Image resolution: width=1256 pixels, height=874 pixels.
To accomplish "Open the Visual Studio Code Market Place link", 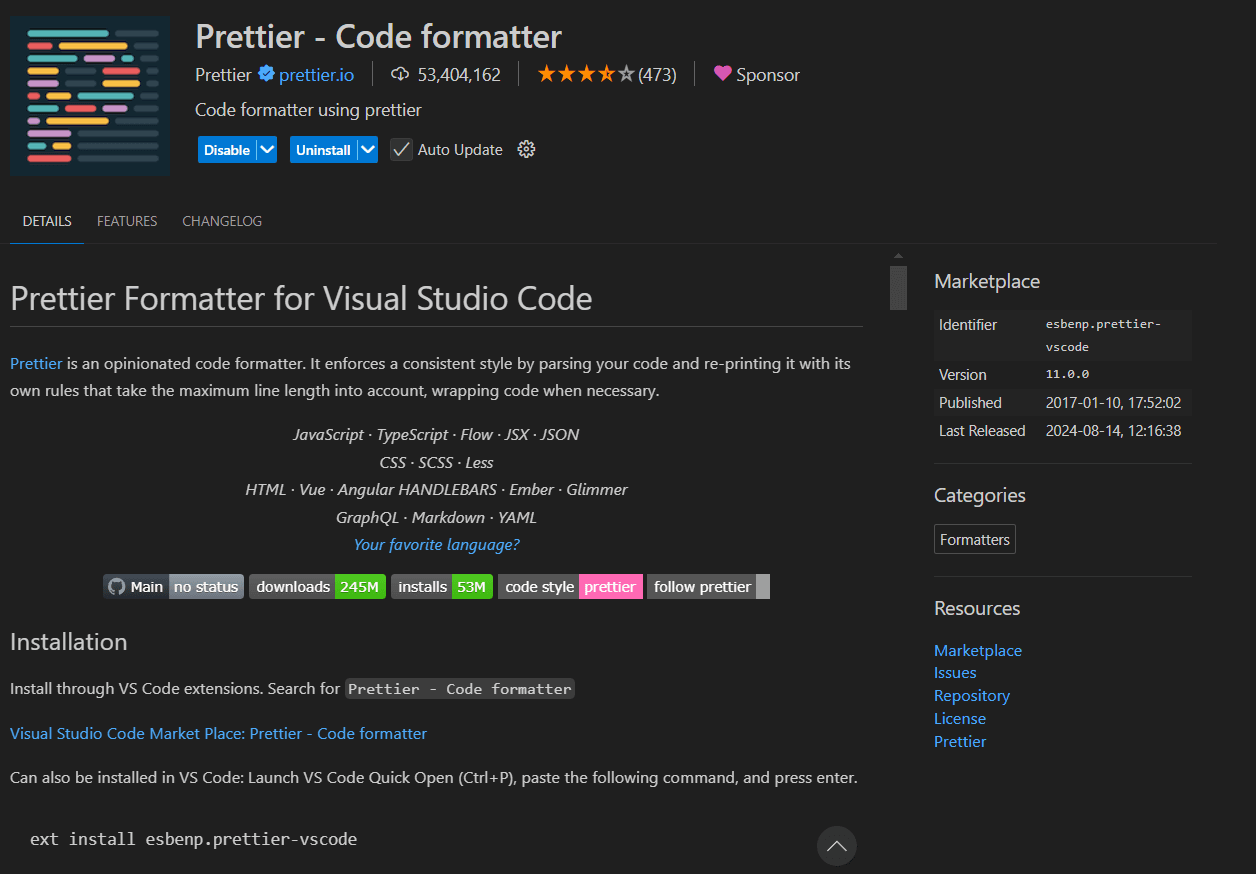I will click(x=218, y=734).
